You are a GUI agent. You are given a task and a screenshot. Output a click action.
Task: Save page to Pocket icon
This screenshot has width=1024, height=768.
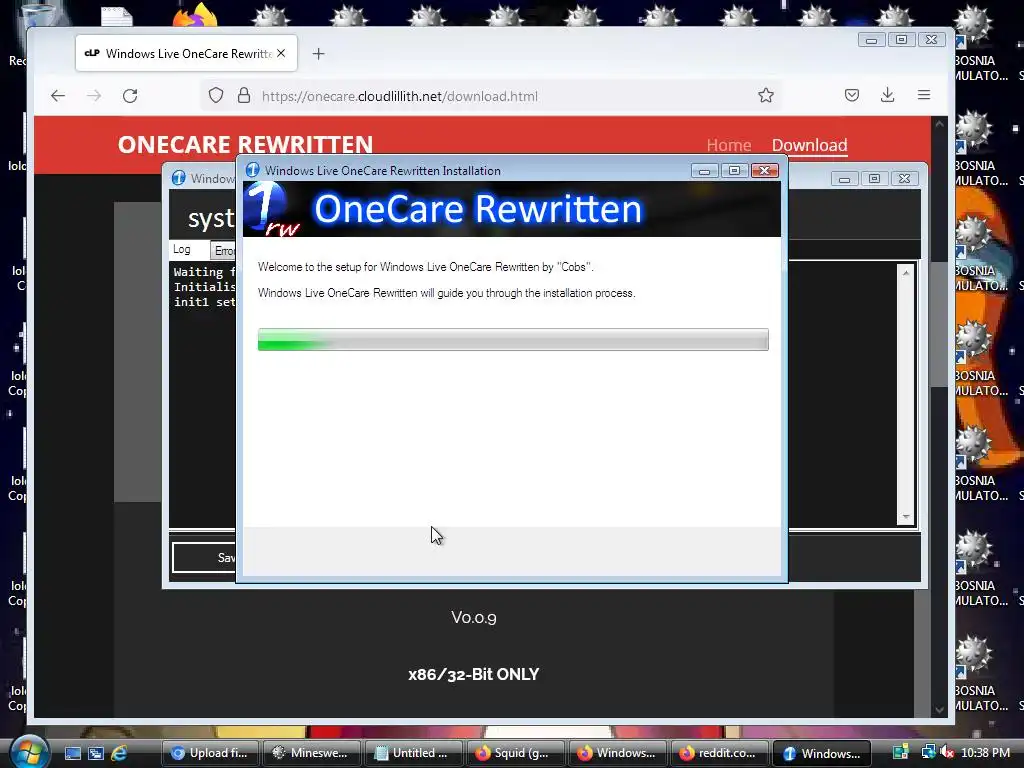click(852, 95)
